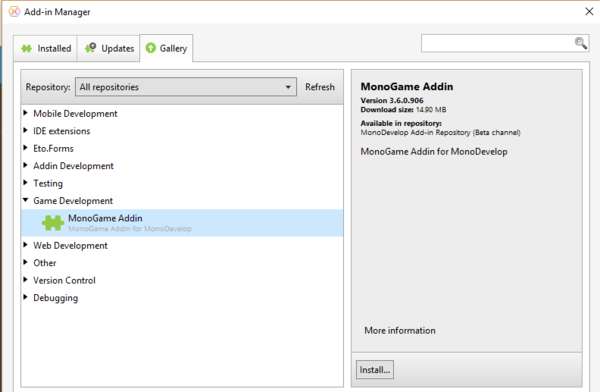Select the Testing tree label
The width and height of the screenshot is (600, 392).
[48, 184]
